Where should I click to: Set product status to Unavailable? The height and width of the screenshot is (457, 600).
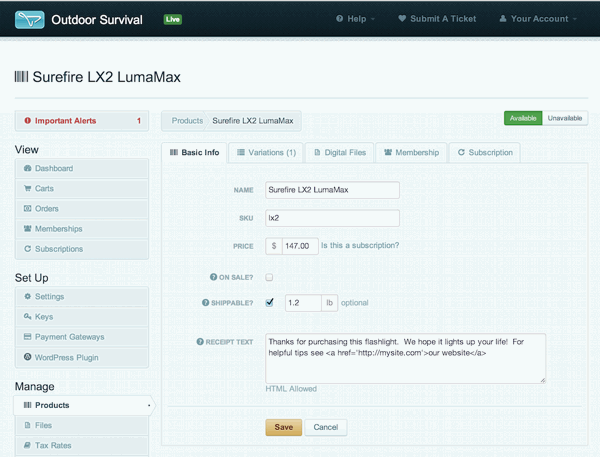coord(565,118)
